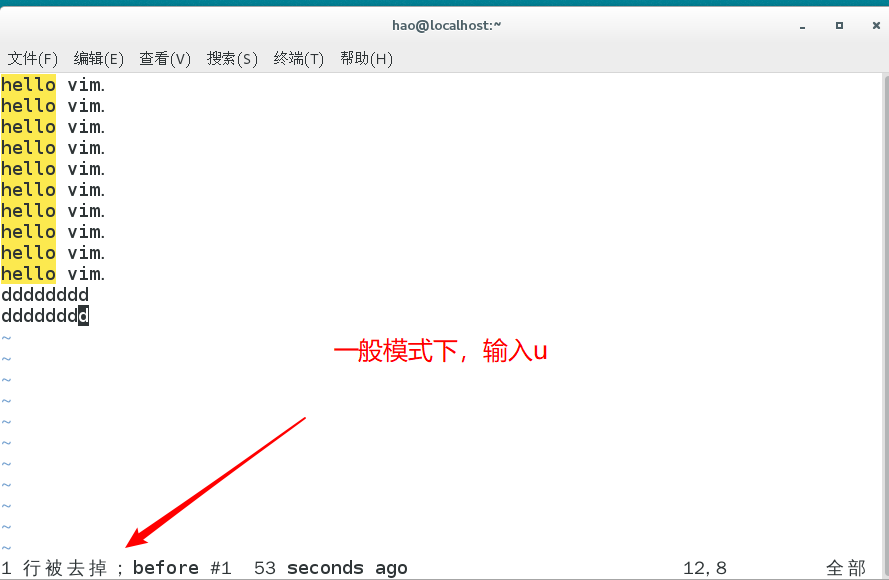Open the 查看(V) menu
889x580 pixels.
165,58
